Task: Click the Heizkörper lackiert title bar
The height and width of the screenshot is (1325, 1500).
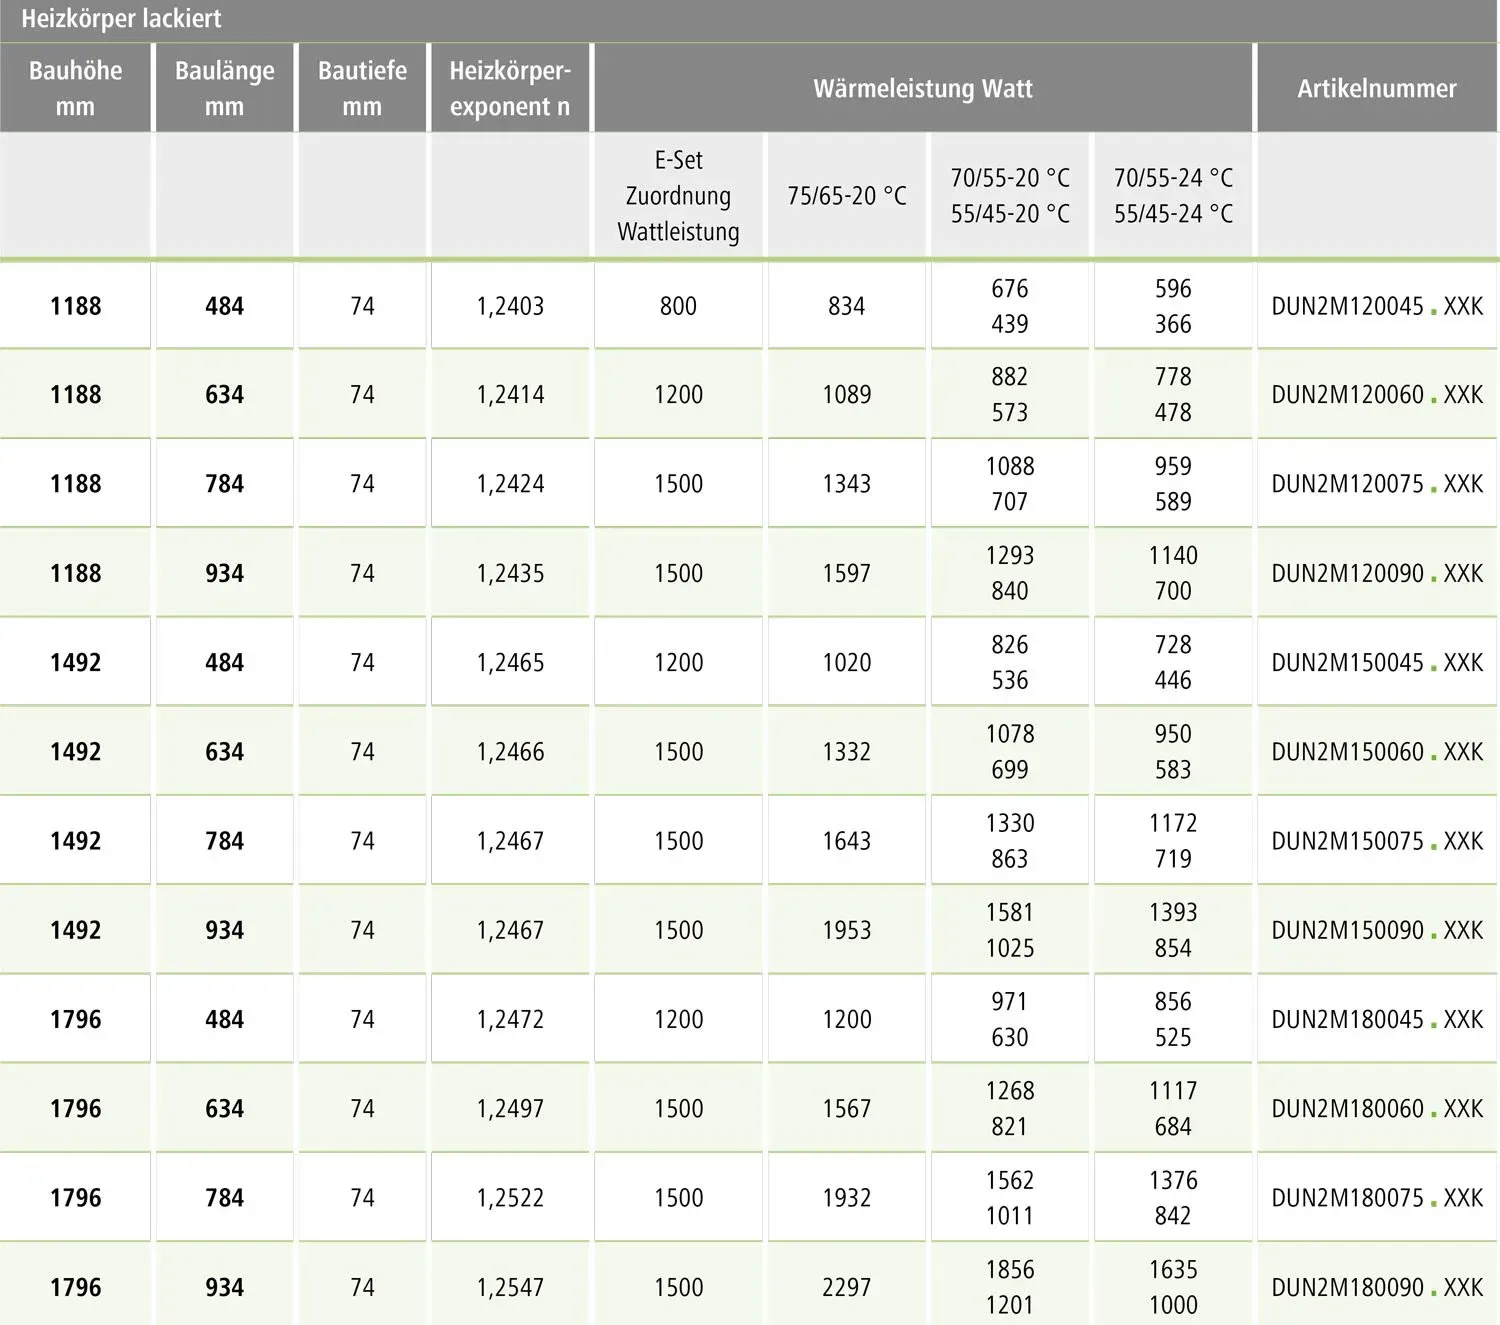Action: (x=749, y=20)
